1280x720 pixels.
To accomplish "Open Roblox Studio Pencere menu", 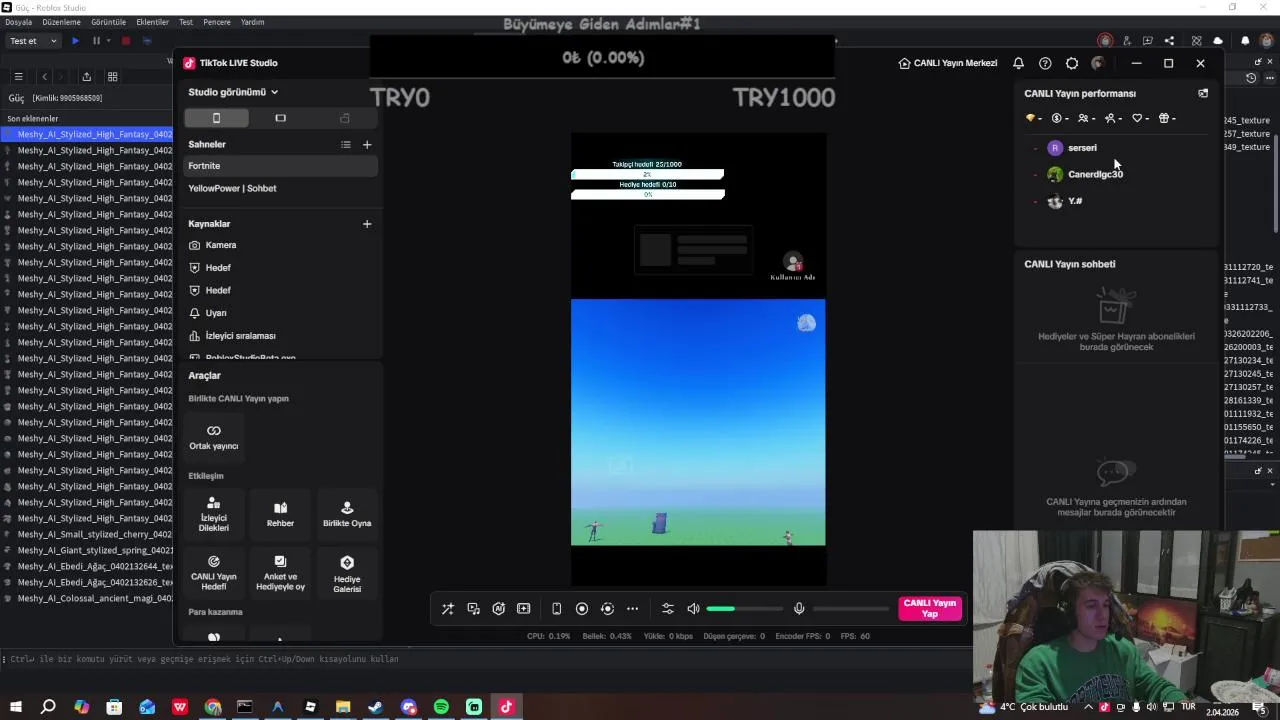I will (x=217, y=22).
